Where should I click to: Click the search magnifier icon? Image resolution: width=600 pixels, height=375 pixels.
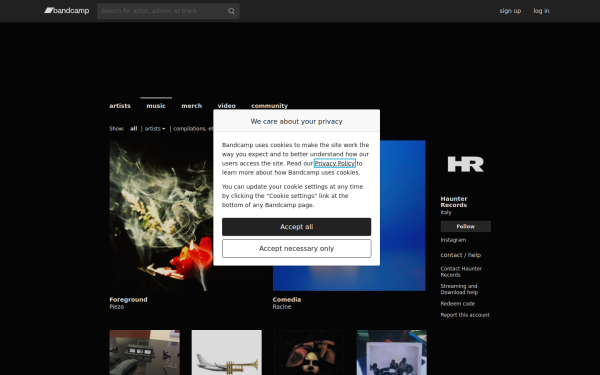(x=231, y=11)
